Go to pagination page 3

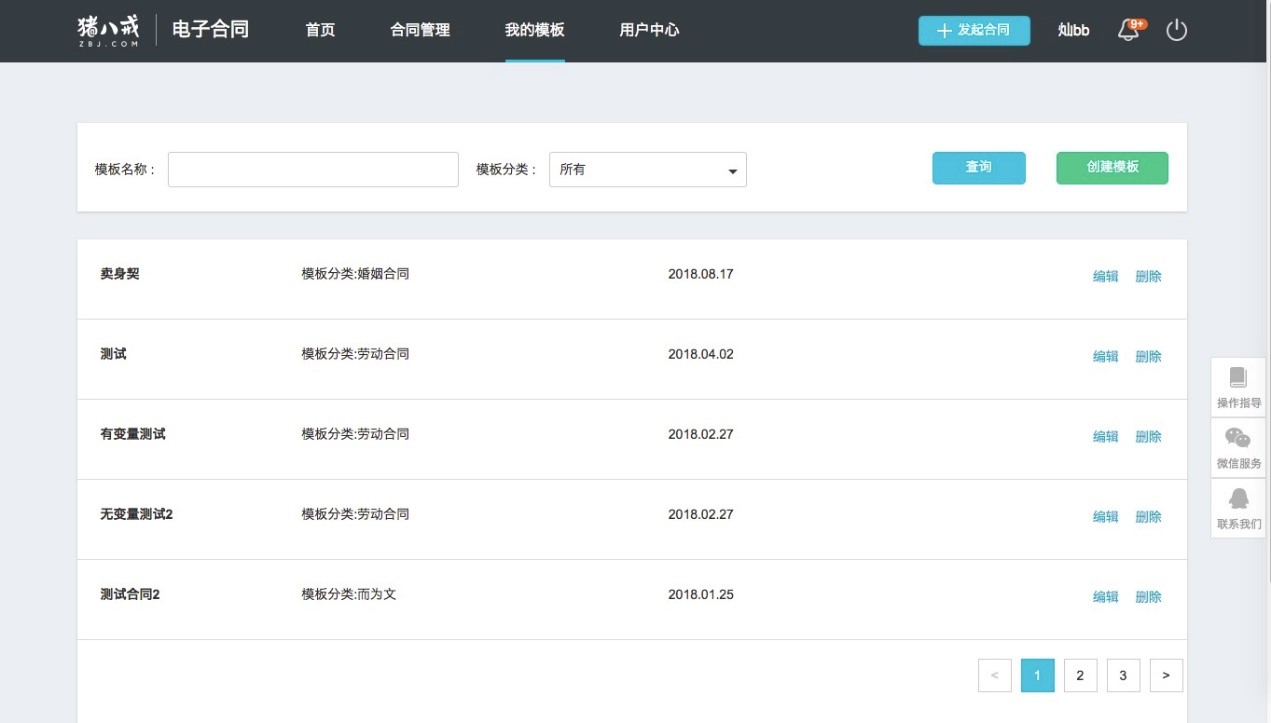click(x=1123, y=675)
